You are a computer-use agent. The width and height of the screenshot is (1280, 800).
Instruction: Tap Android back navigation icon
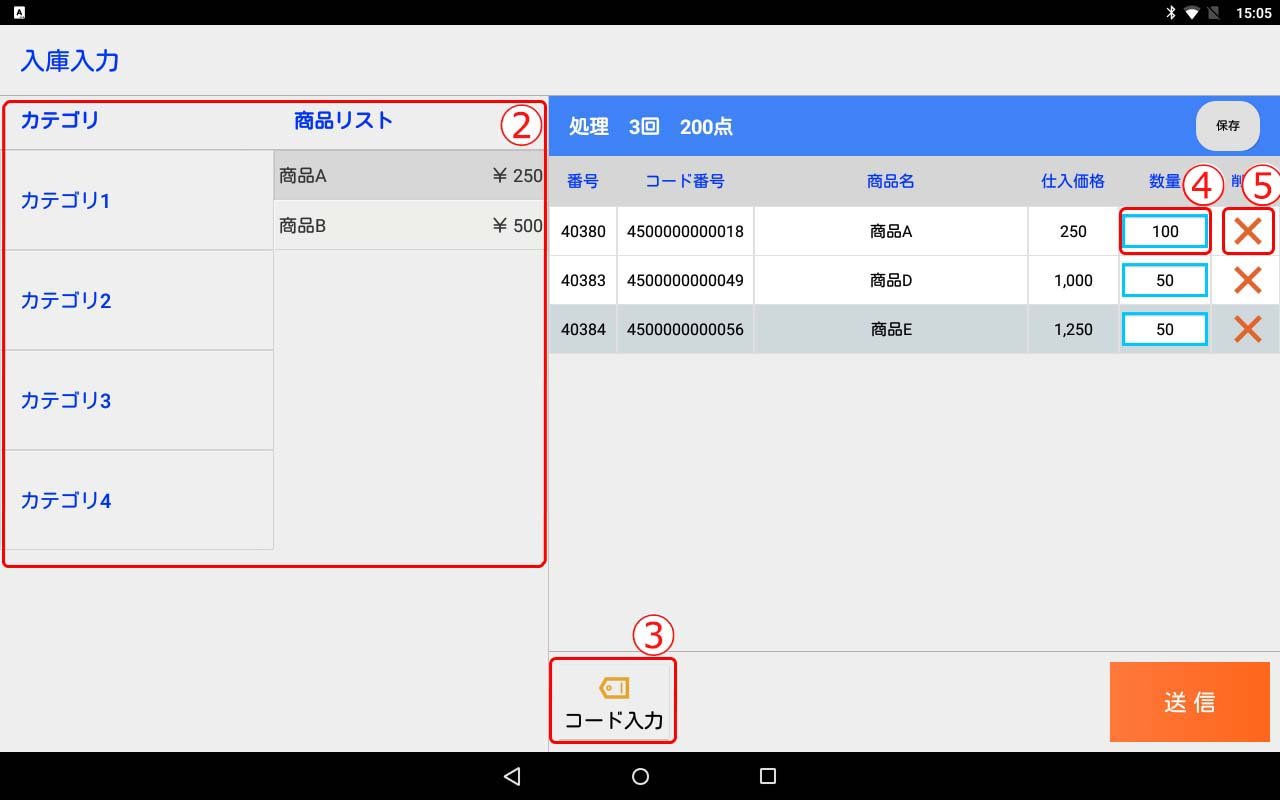[x=512, y=776]
